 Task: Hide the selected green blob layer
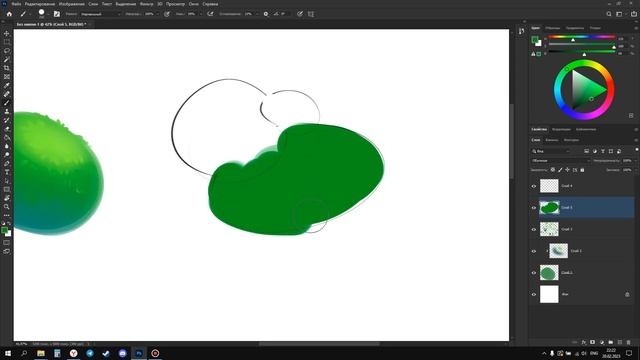pyautogui.click(x=534, y=208)
